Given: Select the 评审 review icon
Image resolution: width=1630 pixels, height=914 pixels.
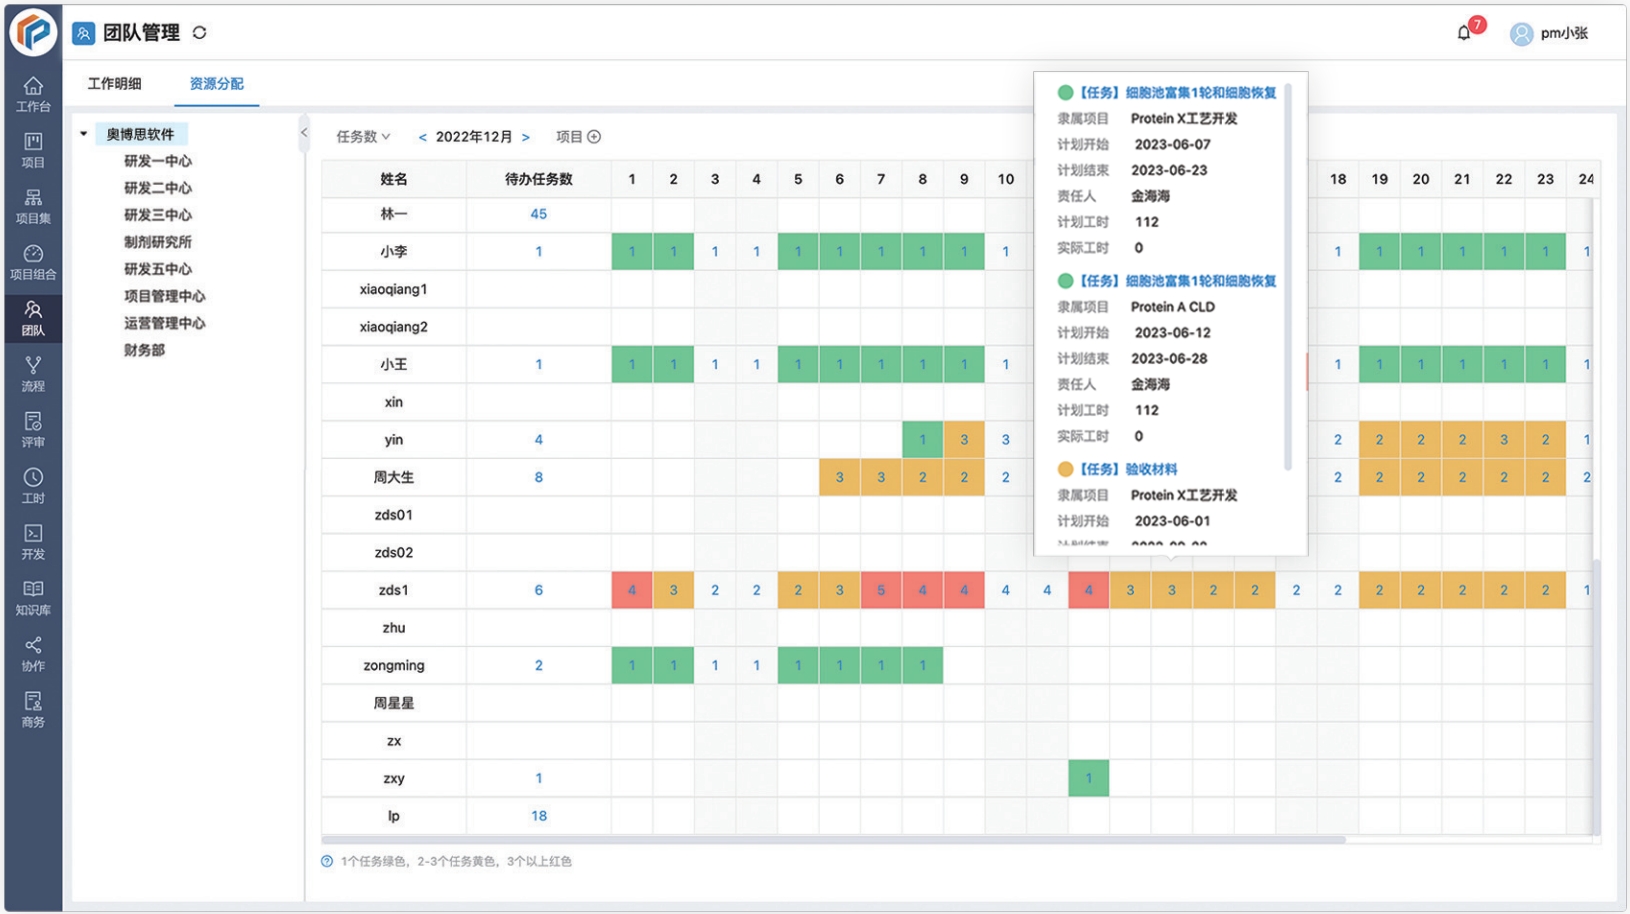Looking at the screenshot, I should [x=32, y=430].
